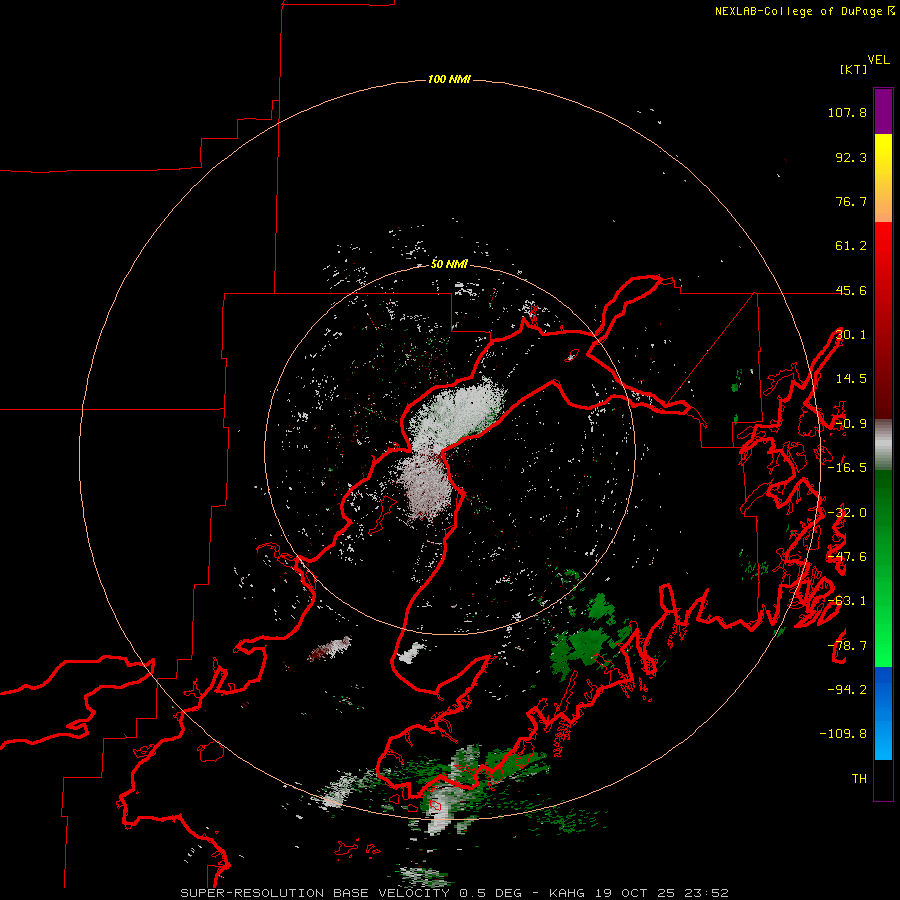The width and height of the screenshot is (900, 900).
Task: Select the -0.9 value on the velocity scale
Action: pos(851,424)
